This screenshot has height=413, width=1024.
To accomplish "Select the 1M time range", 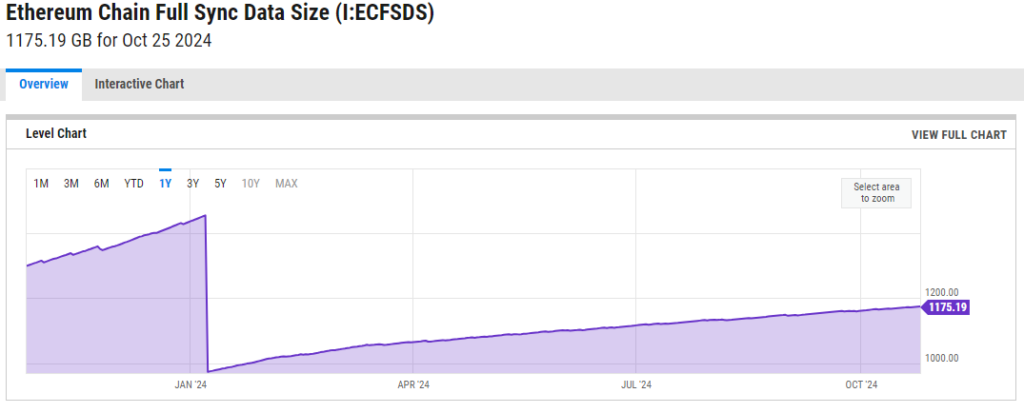I will pyautogui.click(x=41, y=184).
